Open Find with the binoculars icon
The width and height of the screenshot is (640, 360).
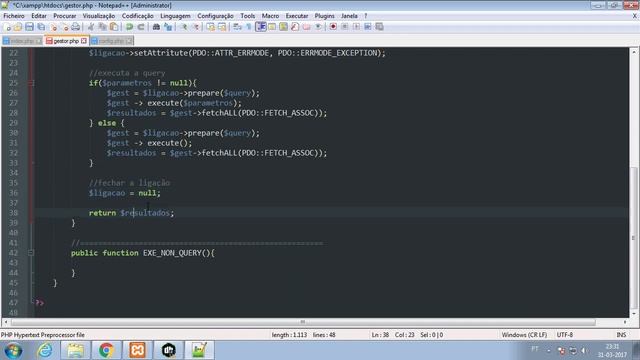(x=156, y=27)
